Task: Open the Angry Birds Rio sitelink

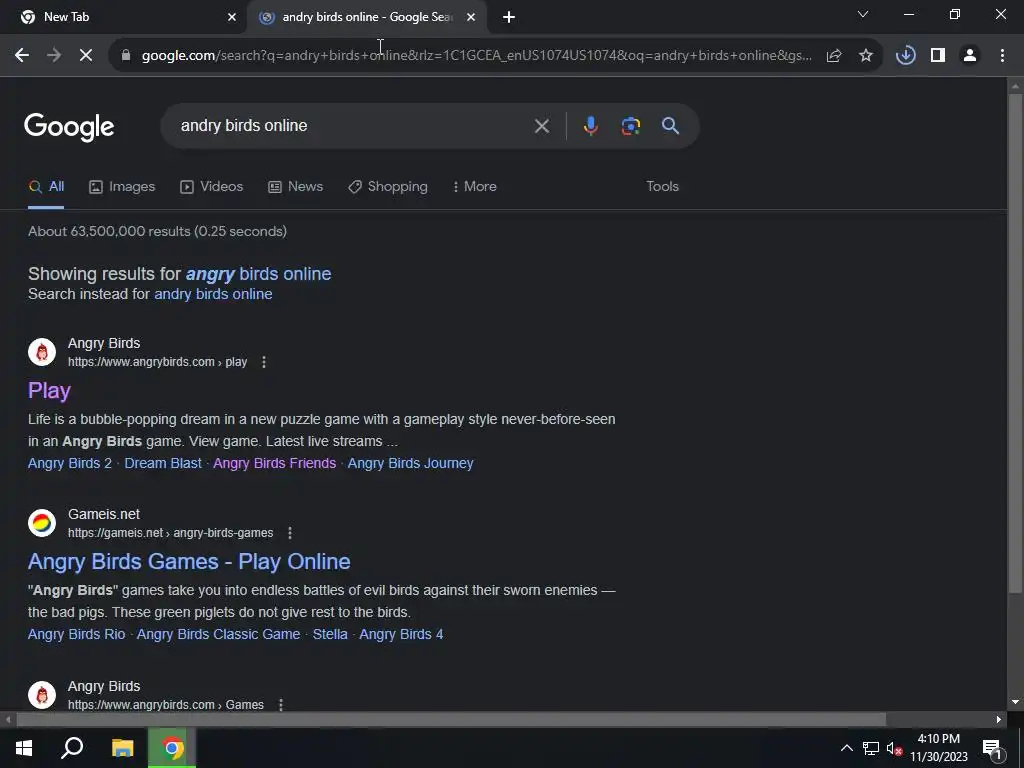Action: tap(76, 635)
